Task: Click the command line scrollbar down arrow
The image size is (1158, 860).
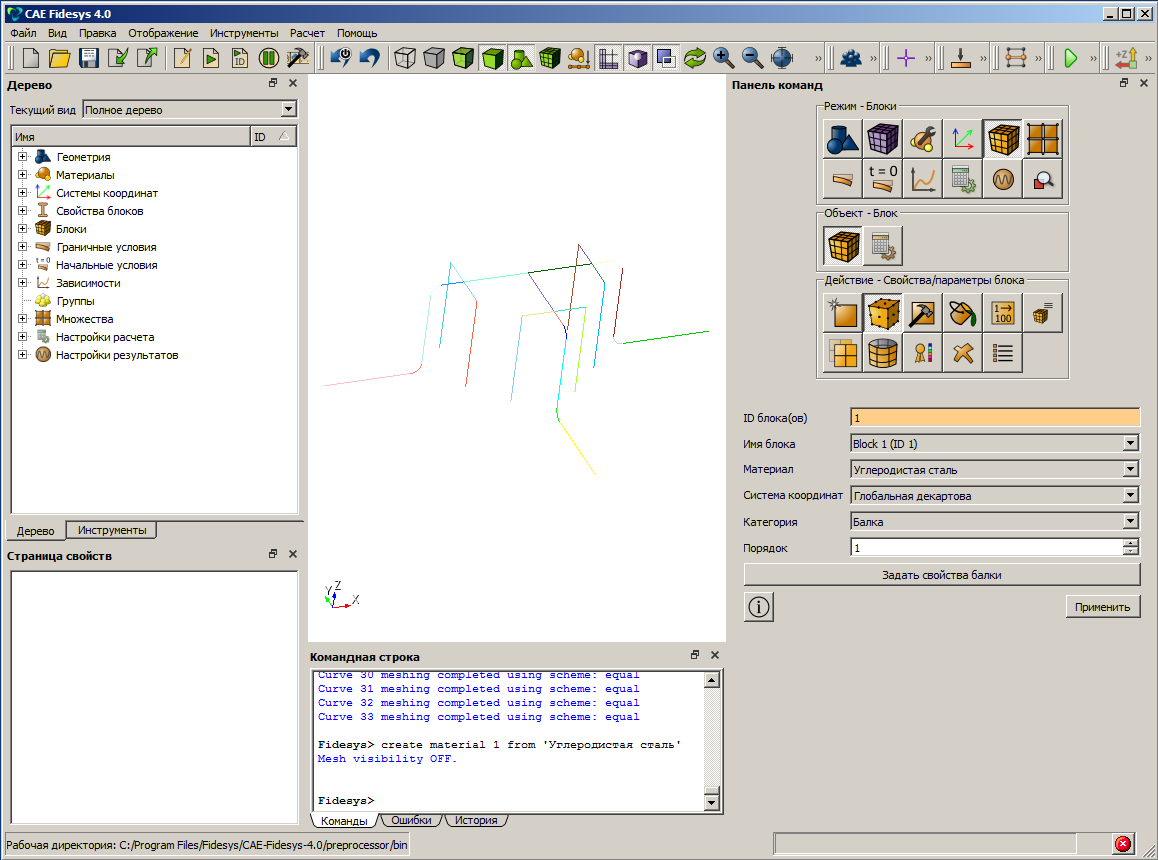Action: click(712, 802)
